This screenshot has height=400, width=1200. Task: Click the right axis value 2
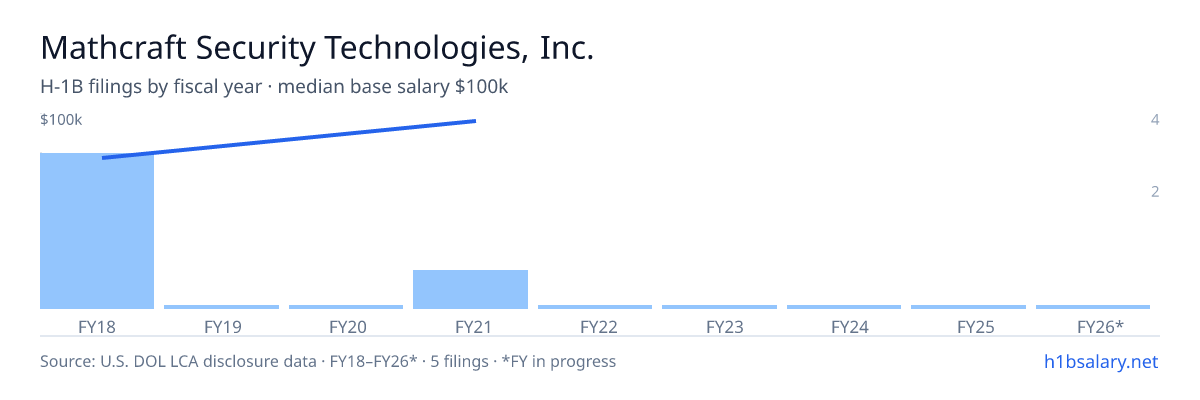point(1155,191)
